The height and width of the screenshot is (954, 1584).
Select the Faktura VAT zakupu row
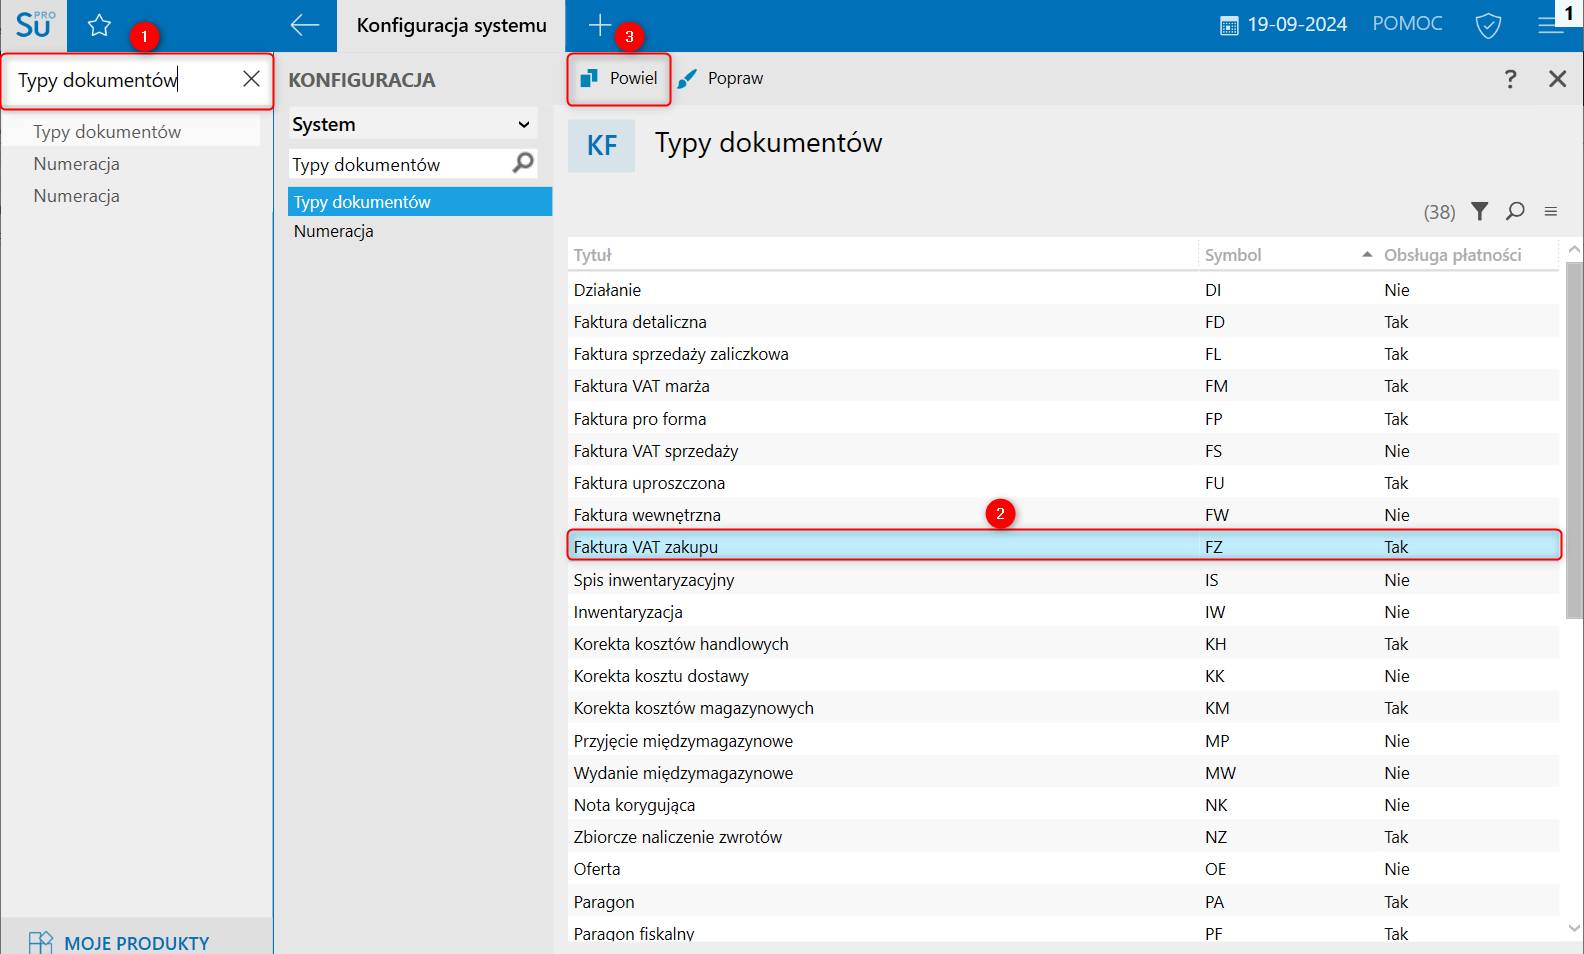pos(1063,547)
